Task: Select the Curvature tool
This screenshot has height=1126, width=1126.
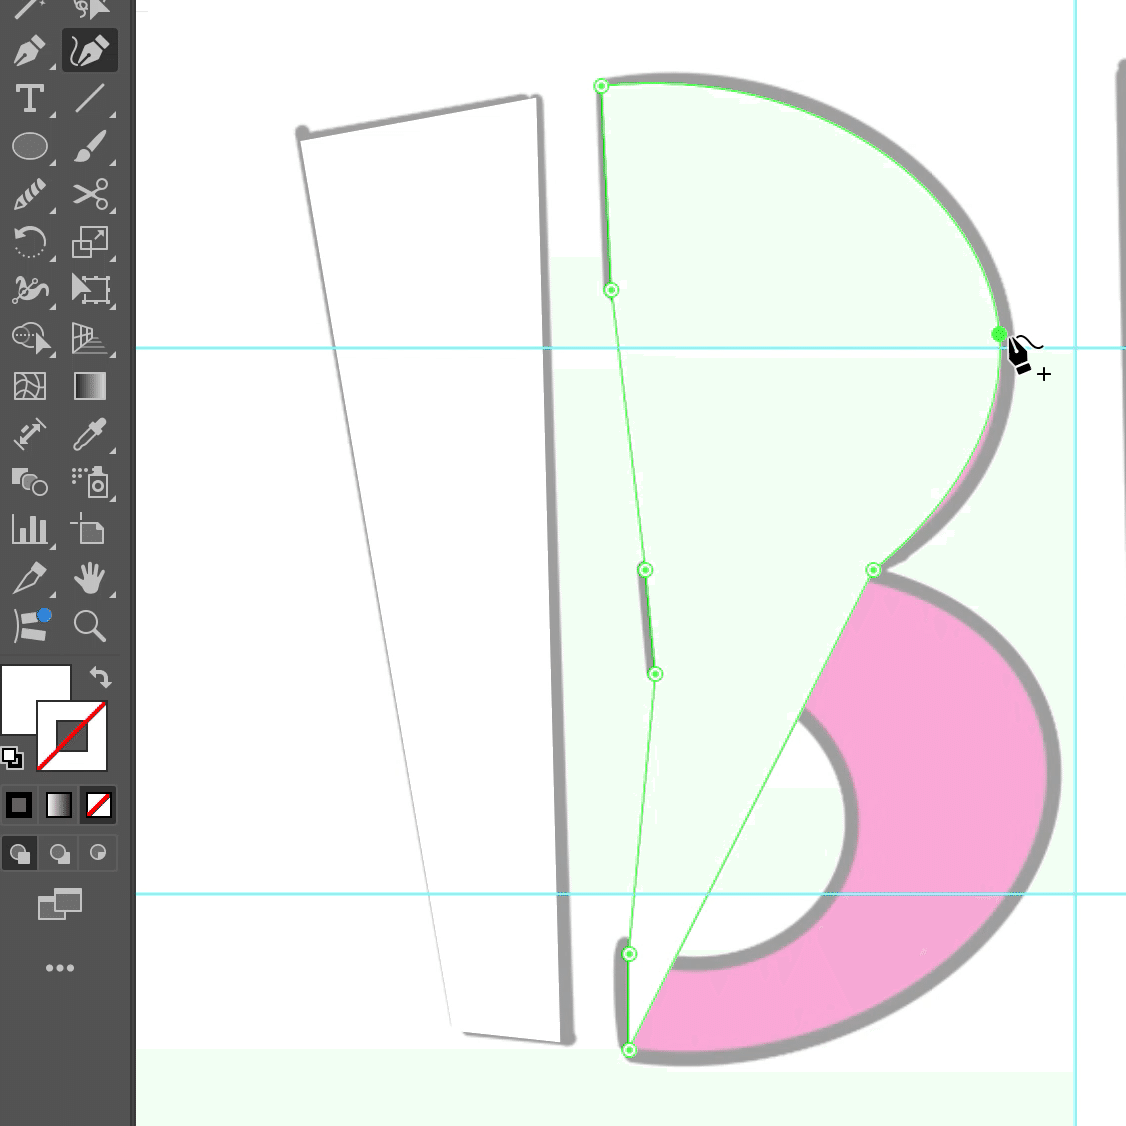Action: 90,50
